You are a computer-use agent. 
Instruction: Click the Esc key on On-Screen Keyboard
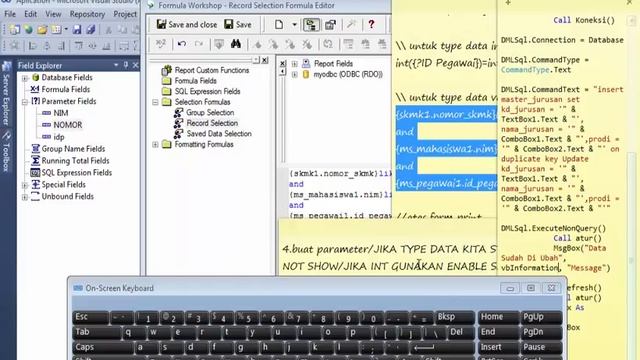(x=91, y=317)
